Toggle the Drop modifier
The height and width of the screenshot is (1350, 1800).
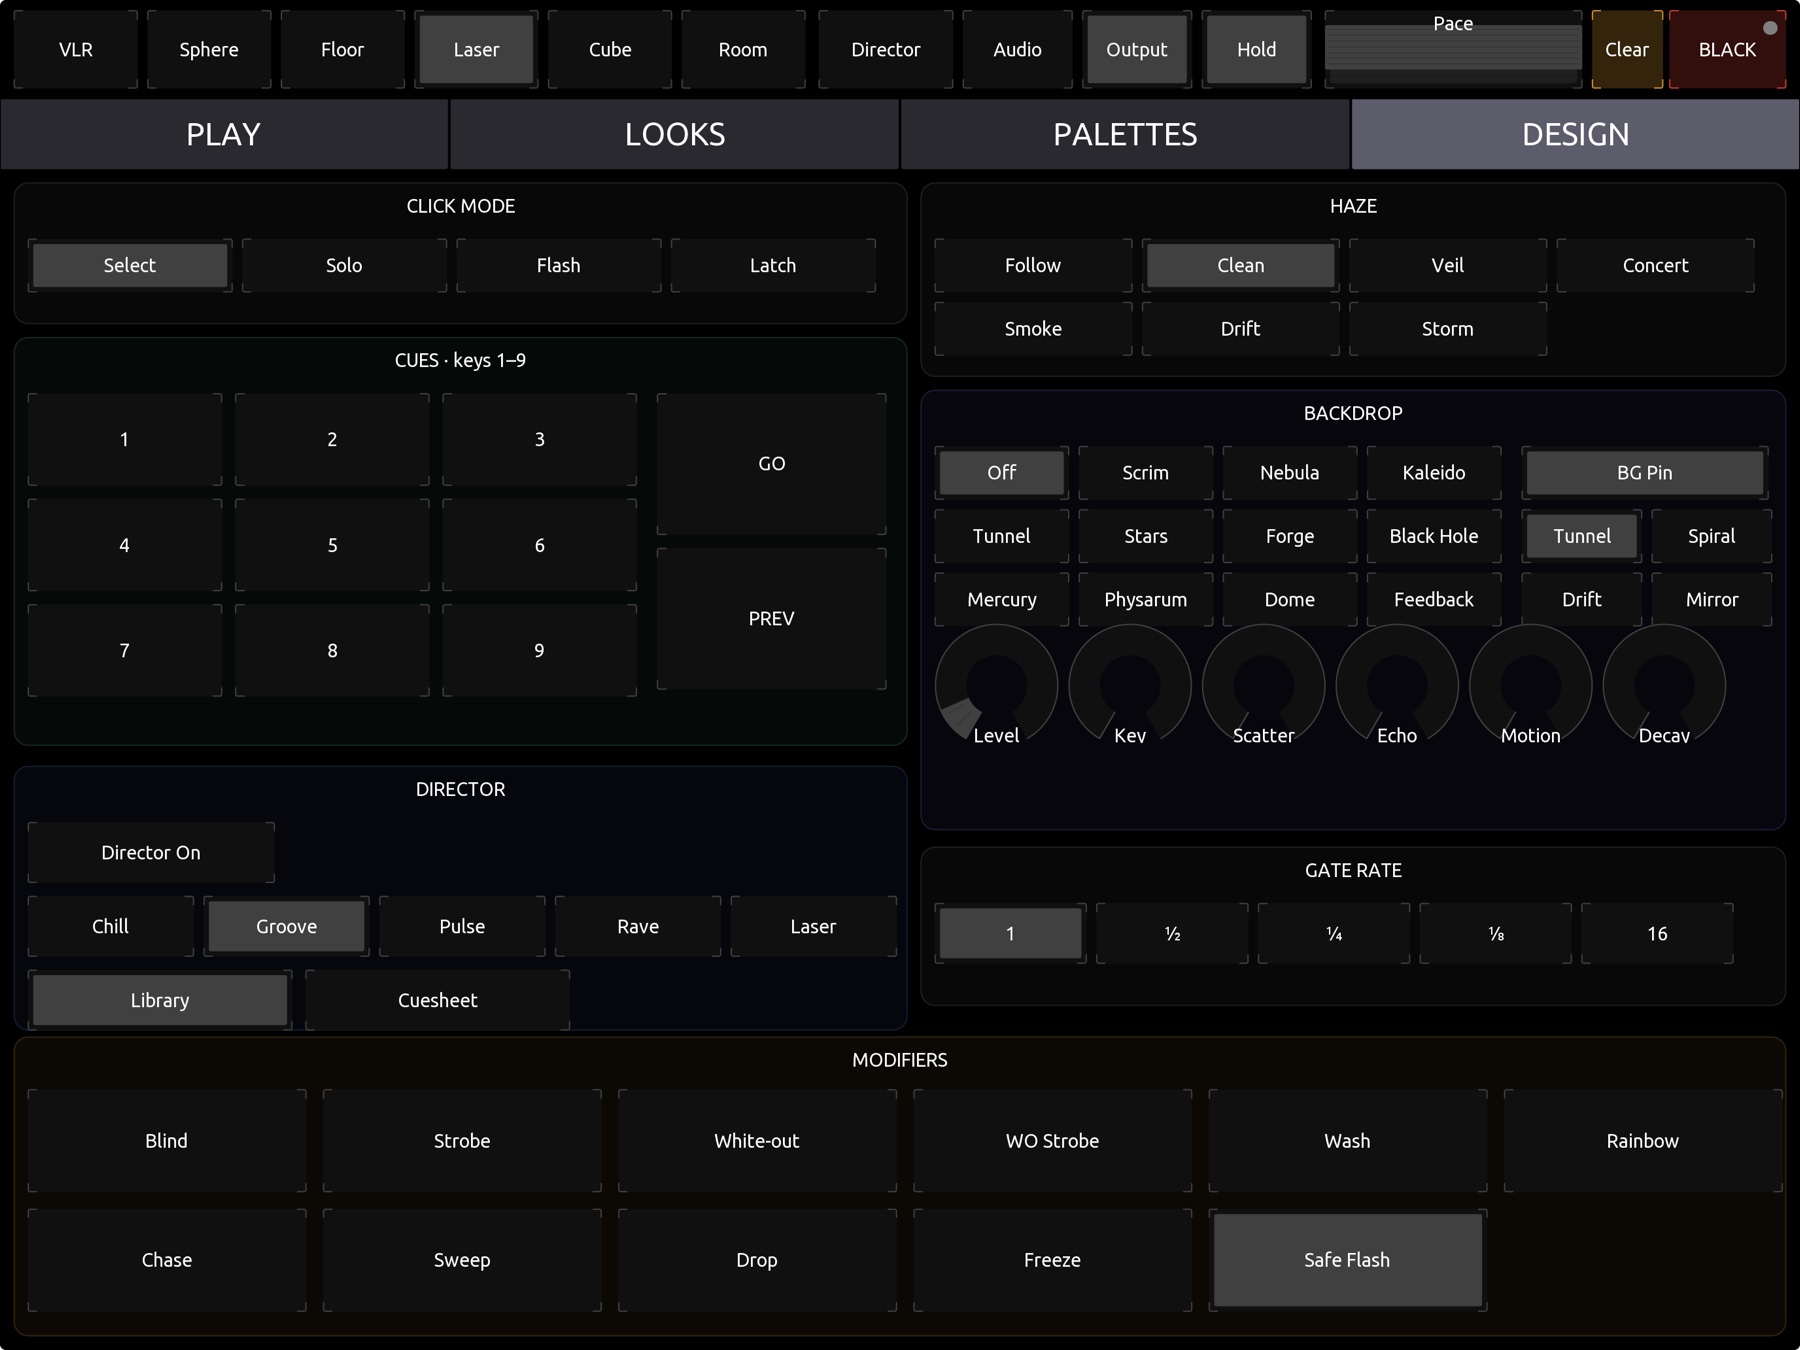(757, 1260)
